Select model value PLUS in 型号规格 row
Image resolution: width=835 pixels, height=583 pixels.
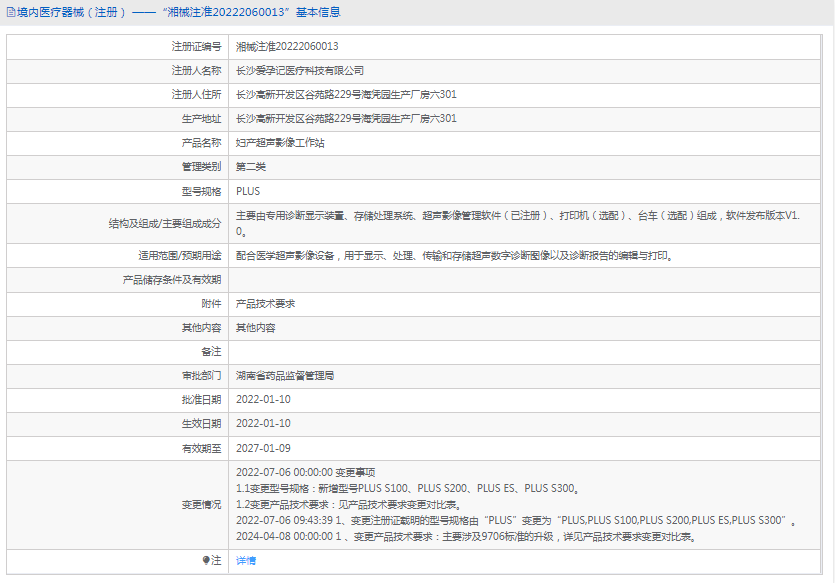pos(248,191)
